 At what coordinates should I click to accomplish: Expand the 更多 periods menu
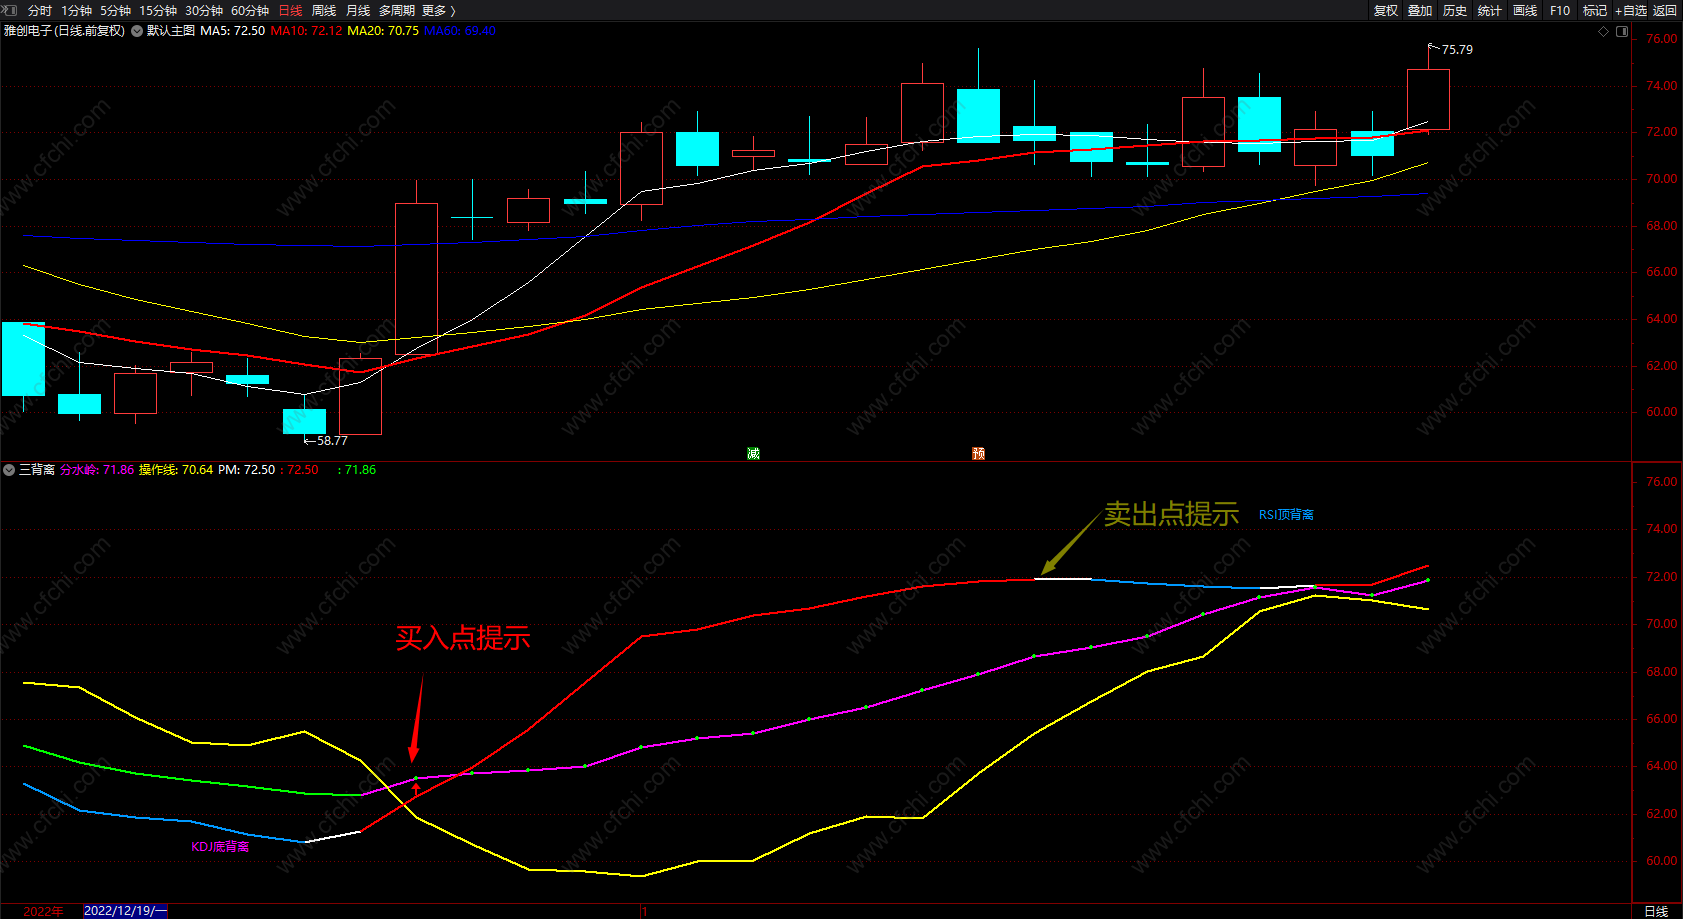pyautogui.click(x=438, y=10)
